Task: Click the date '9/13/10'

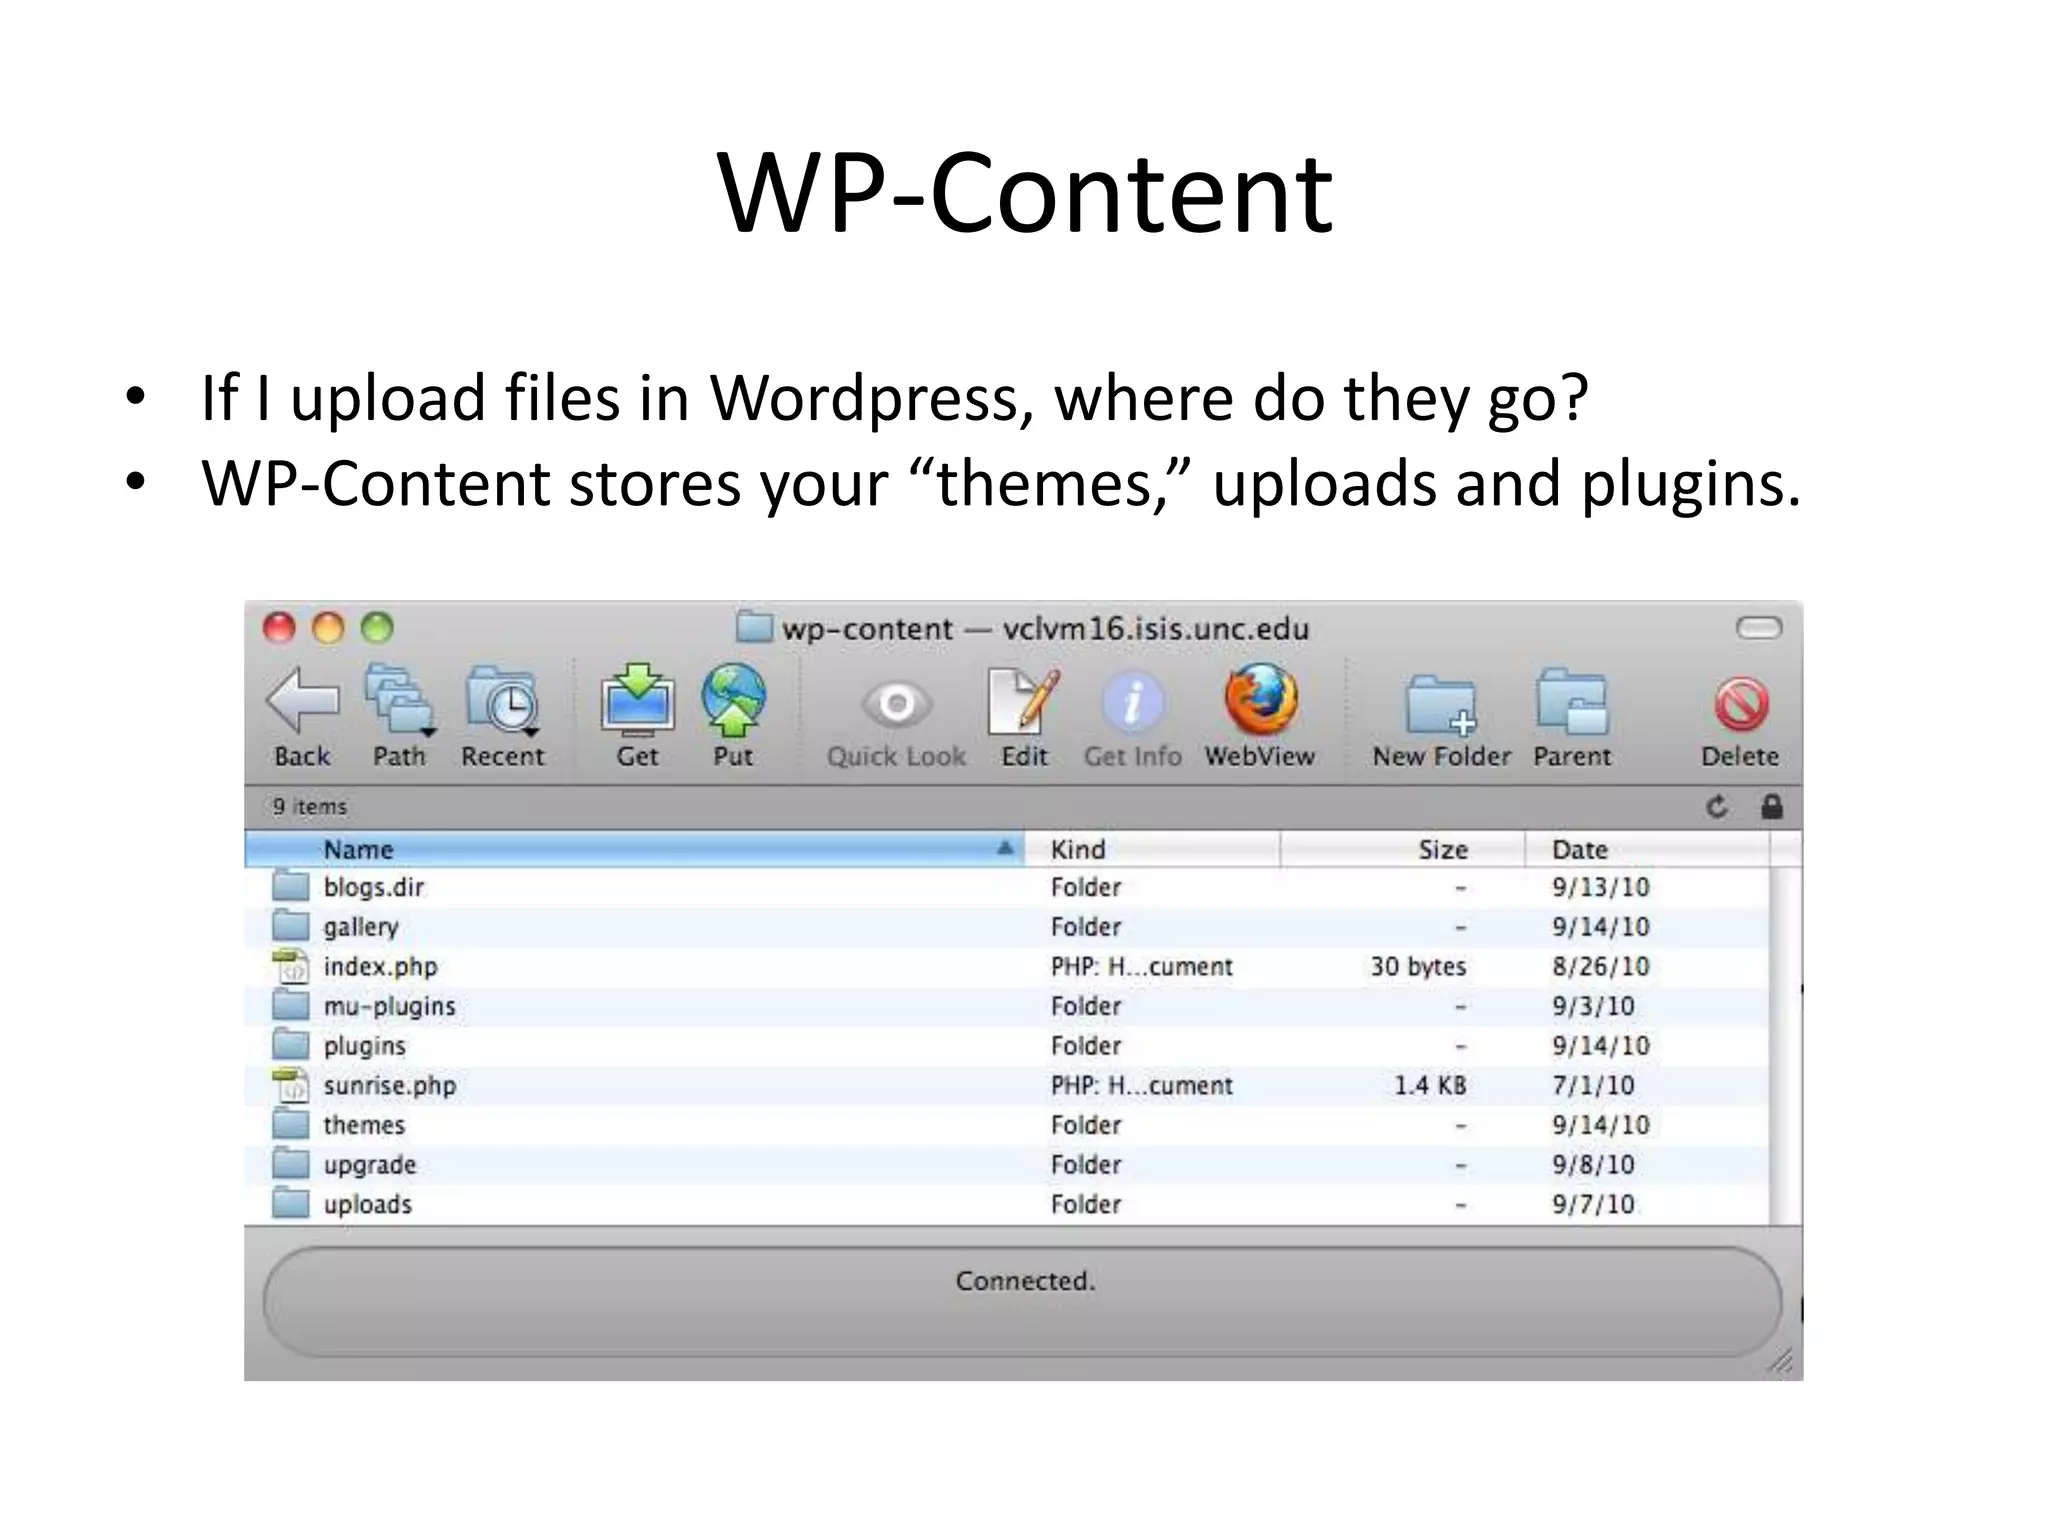Action: (x=1601, y=887)
